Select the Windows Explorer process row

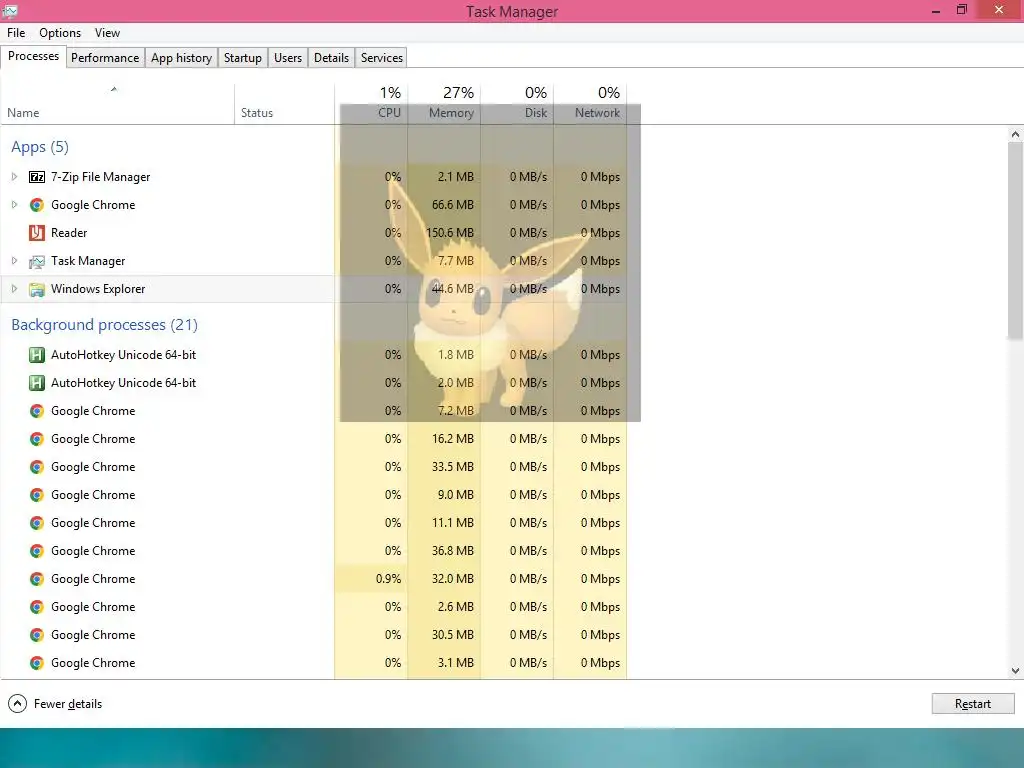313,289
